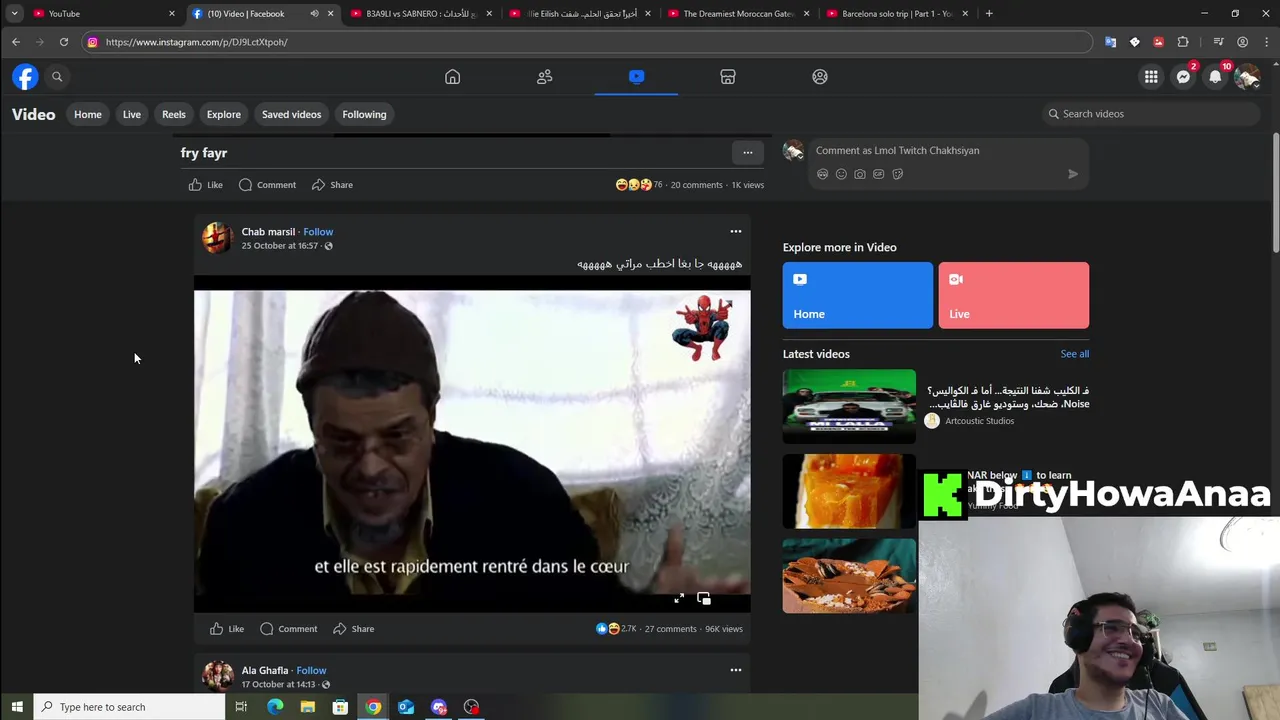
Task: Open the Facebook search magnifier
Action: [x=57, y=77]
